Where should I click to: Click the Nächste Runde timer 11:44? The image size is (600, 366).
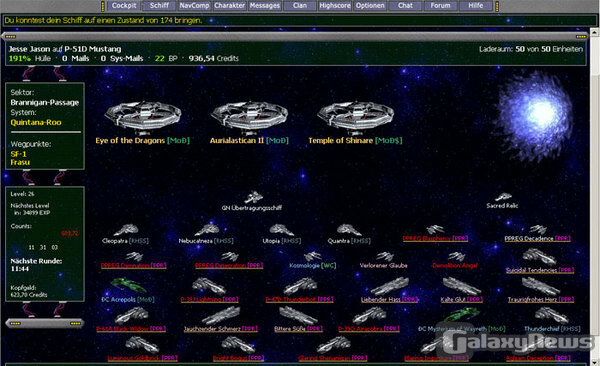(20, 269)
